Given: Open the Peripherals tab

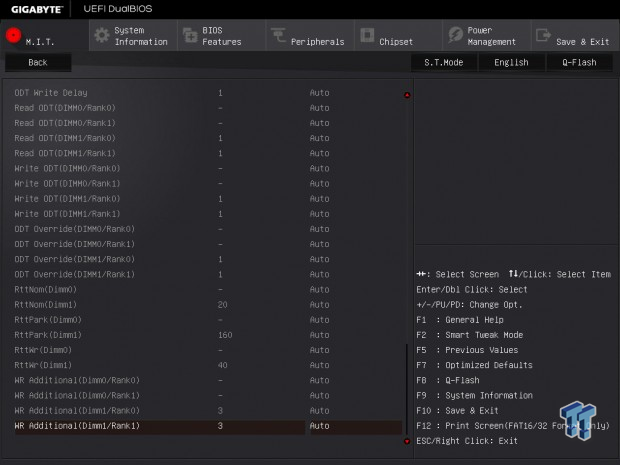Looking at the screenshot, I should [310, 35].
